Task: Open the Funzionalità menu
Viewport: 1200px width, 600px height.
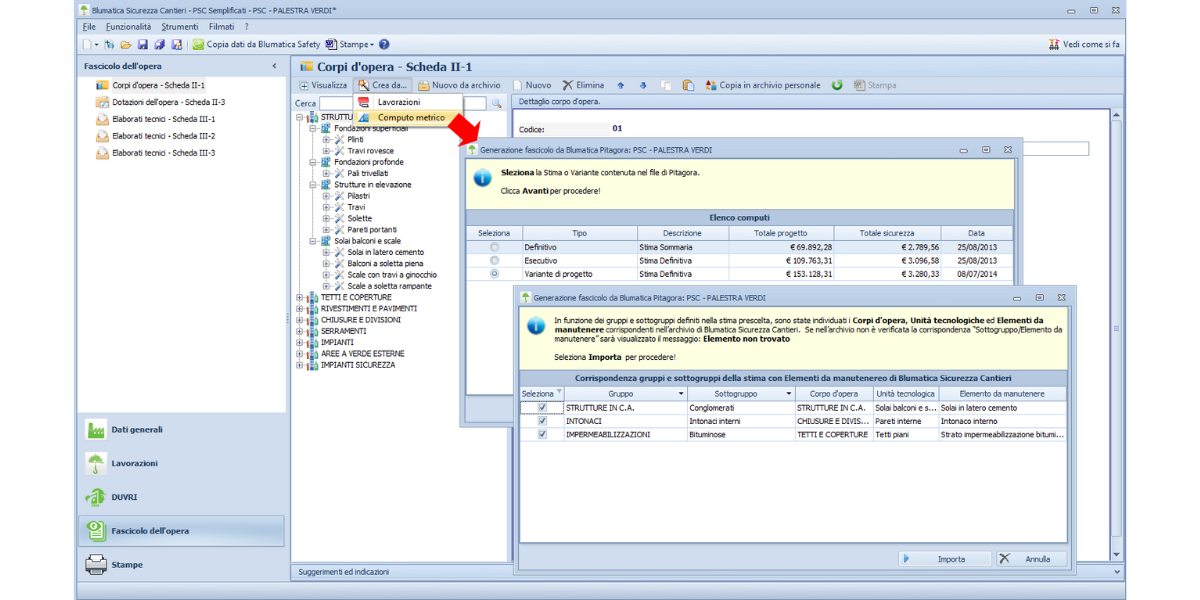Action: [x=128, y=27]
